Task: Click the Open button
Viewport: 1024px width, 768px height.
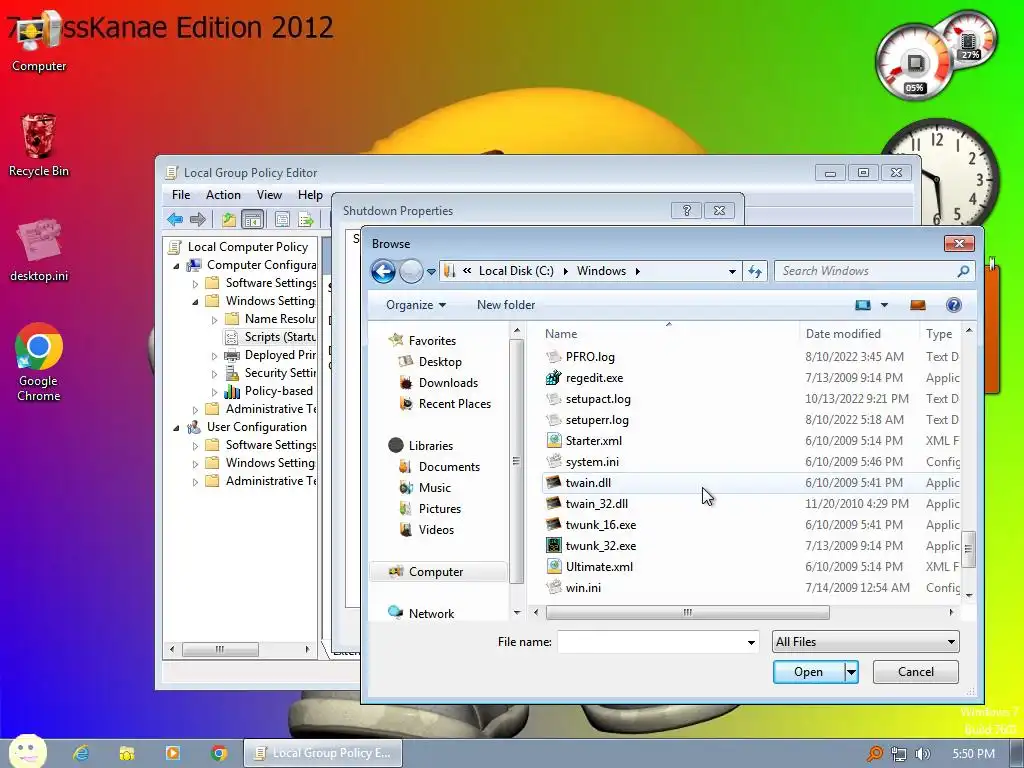Action: point(808,672)
